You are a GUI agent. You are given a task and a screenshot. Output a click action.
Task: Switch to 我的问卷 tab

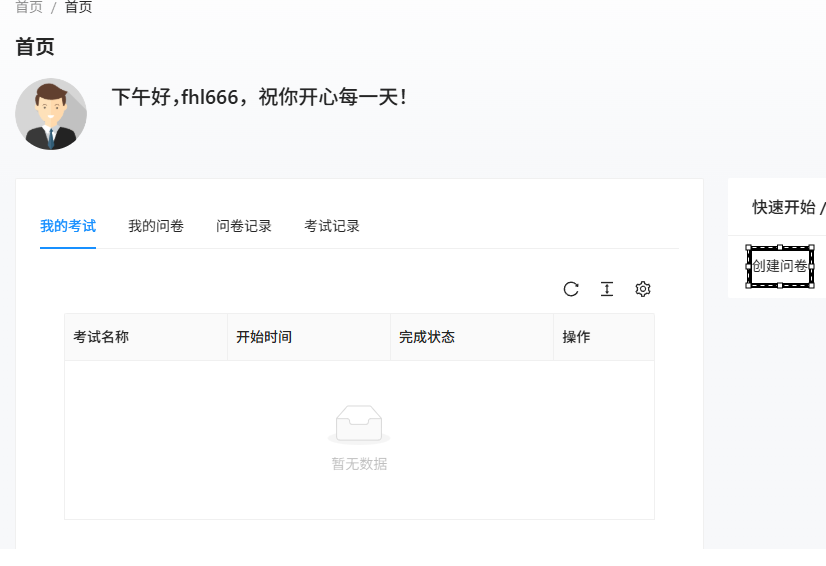click(156, 226)
